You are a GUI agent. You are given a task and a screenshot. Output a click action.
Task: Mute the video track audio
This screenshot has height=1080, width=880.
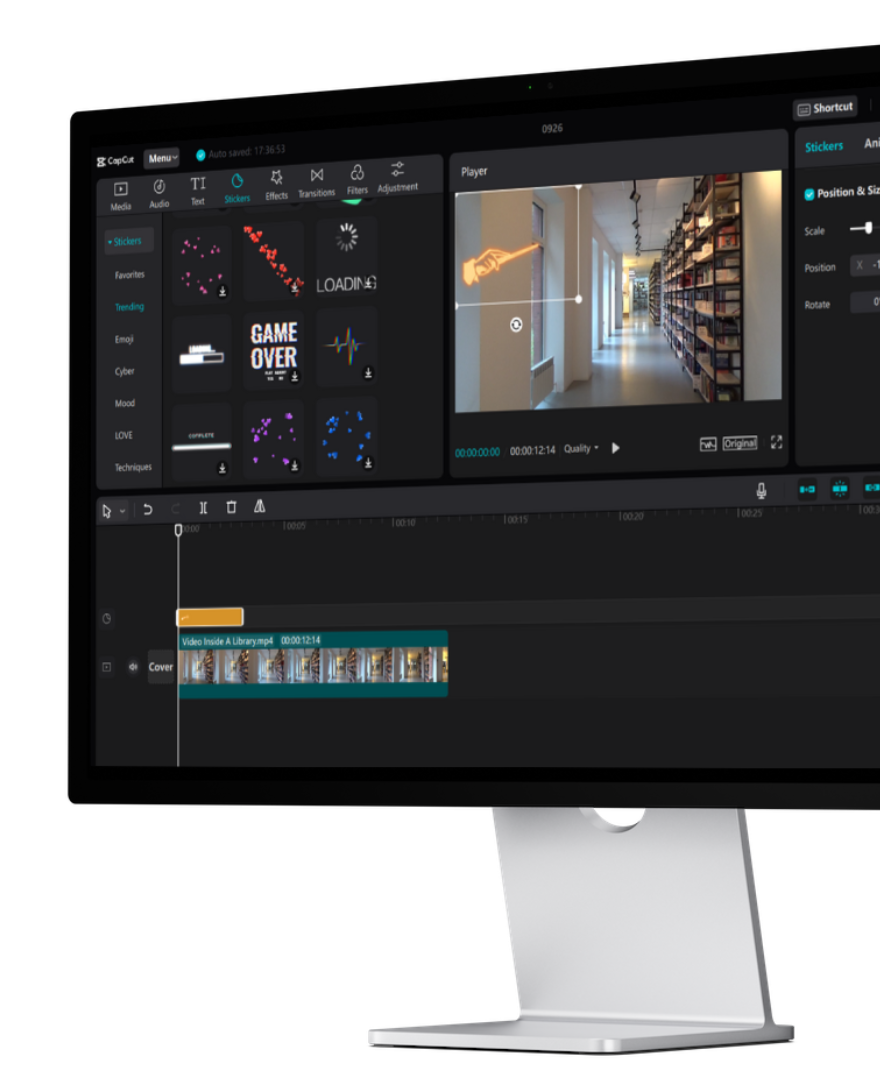click(133, 667)
